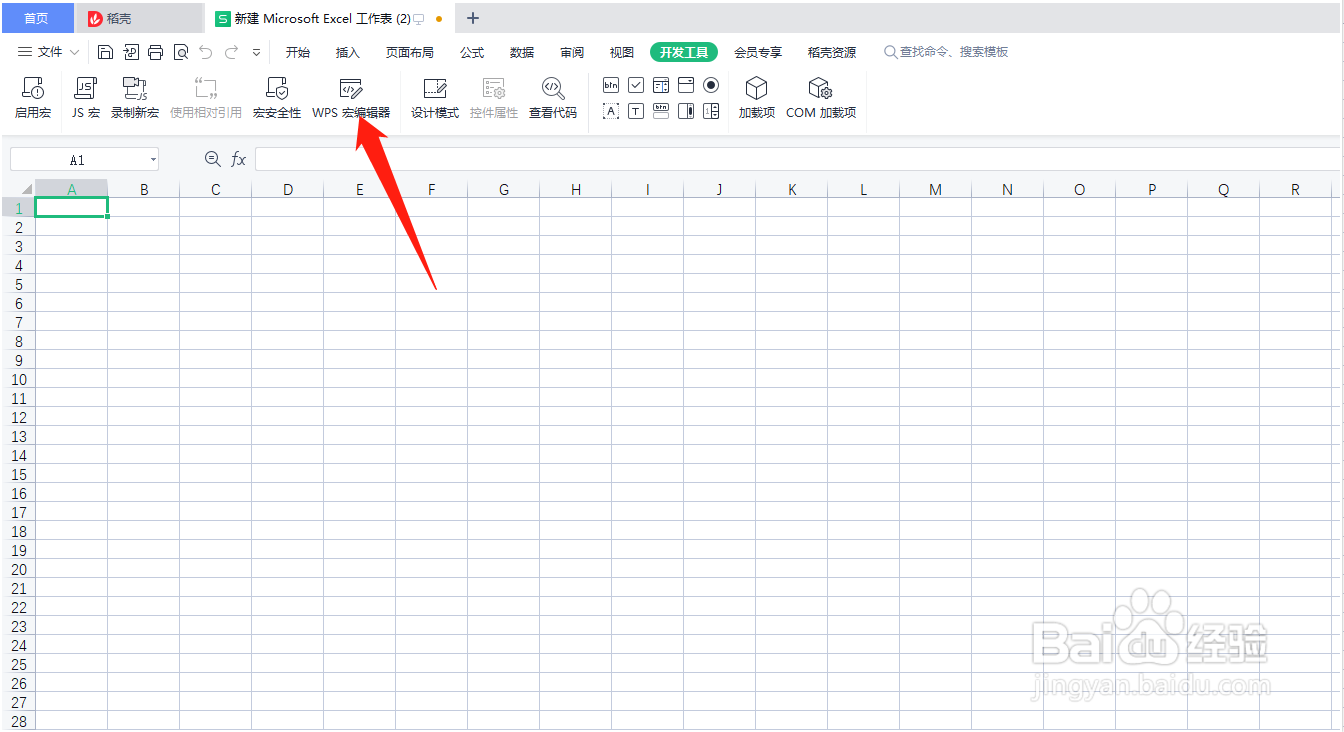Screen dimensions: 1344x732
Task: Click the 查找命令、搜索模板 search box
Action: click(946, 52)
